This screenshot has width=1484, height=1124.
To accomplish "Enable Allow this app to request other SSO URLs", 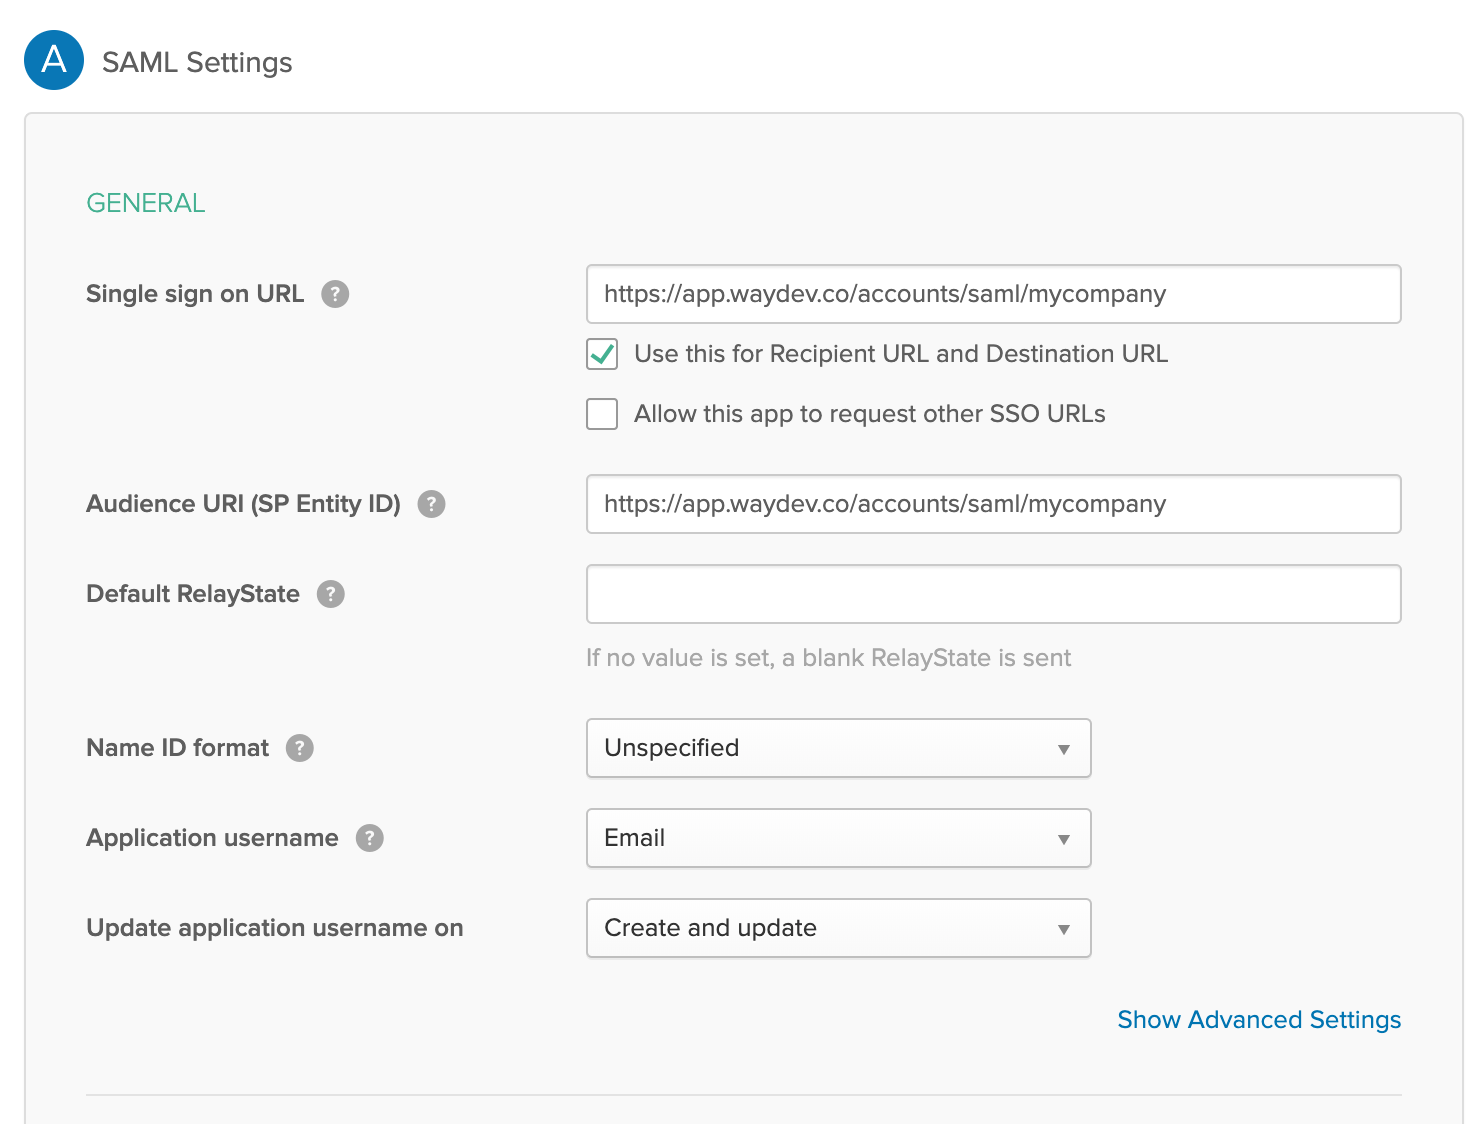I will pos(602,414).
